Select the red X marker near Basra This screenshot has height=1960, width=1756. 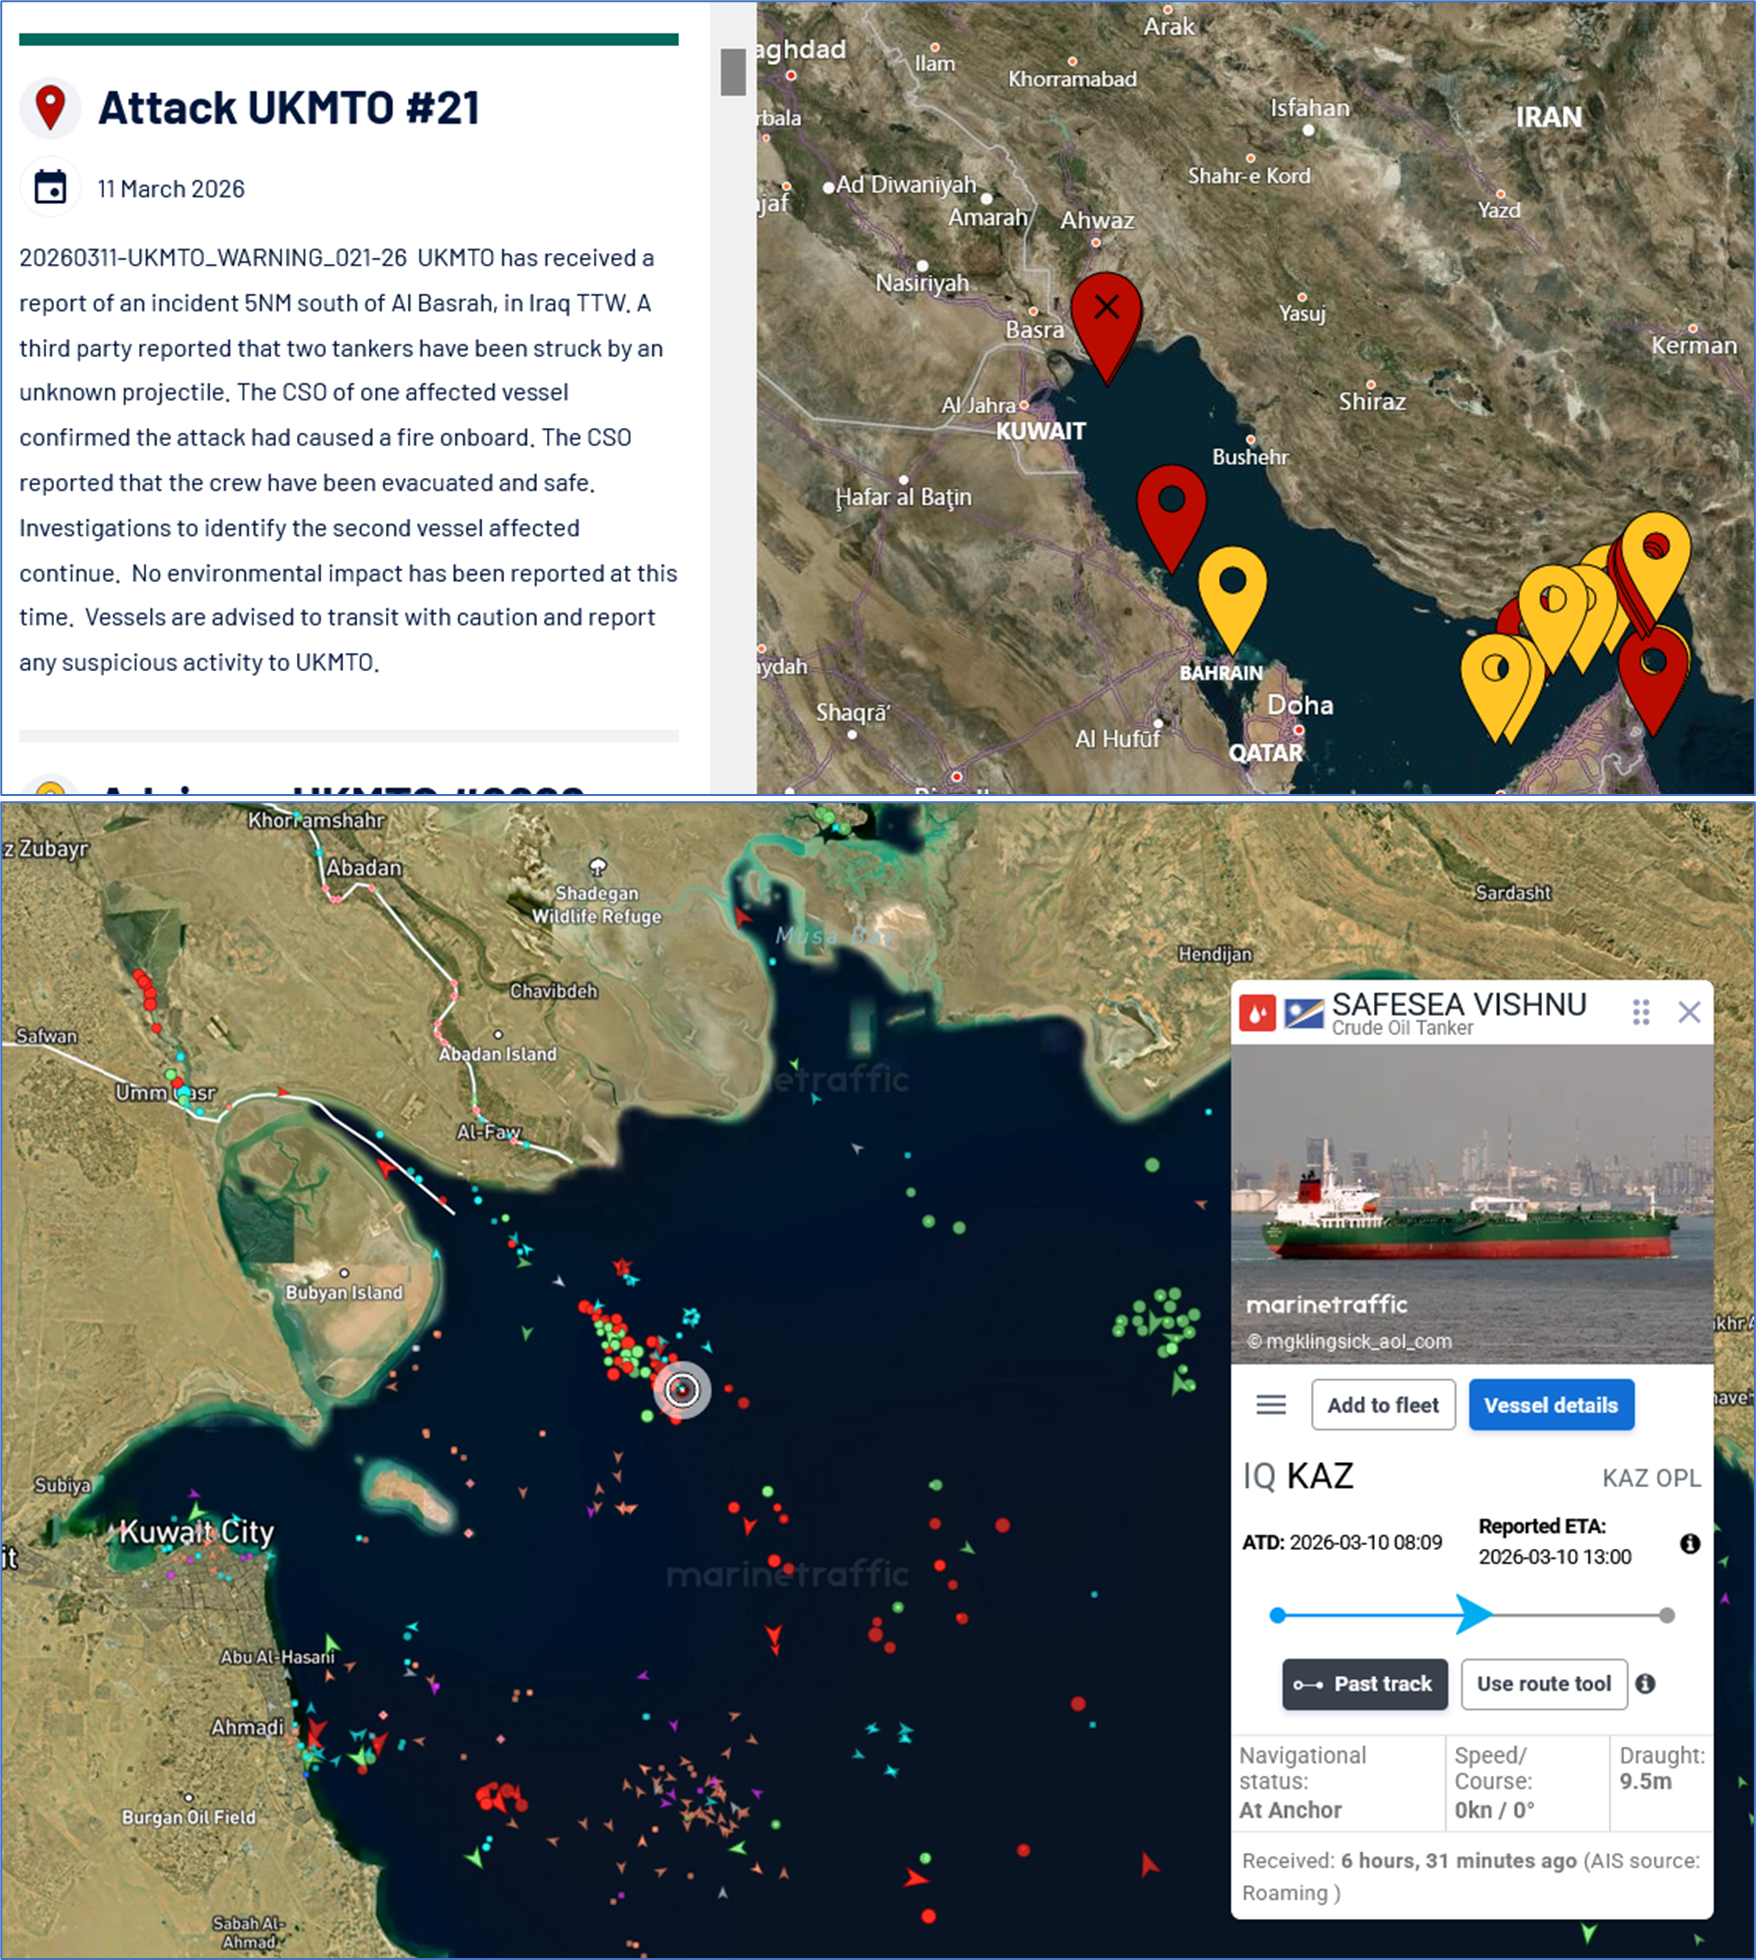pos(1106,310)
